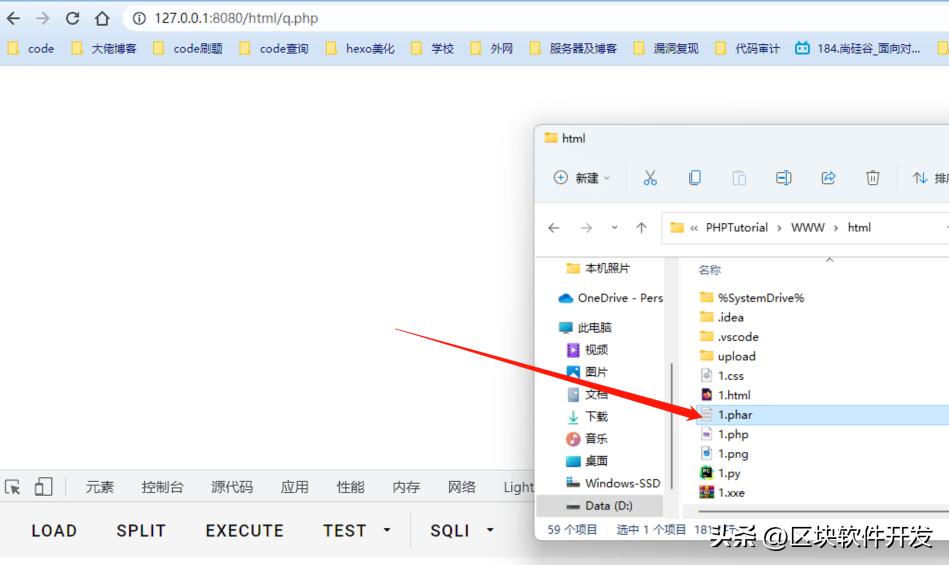Select the %SystemDrive% folder
The image size is (949, 565).
pos(752,298)
